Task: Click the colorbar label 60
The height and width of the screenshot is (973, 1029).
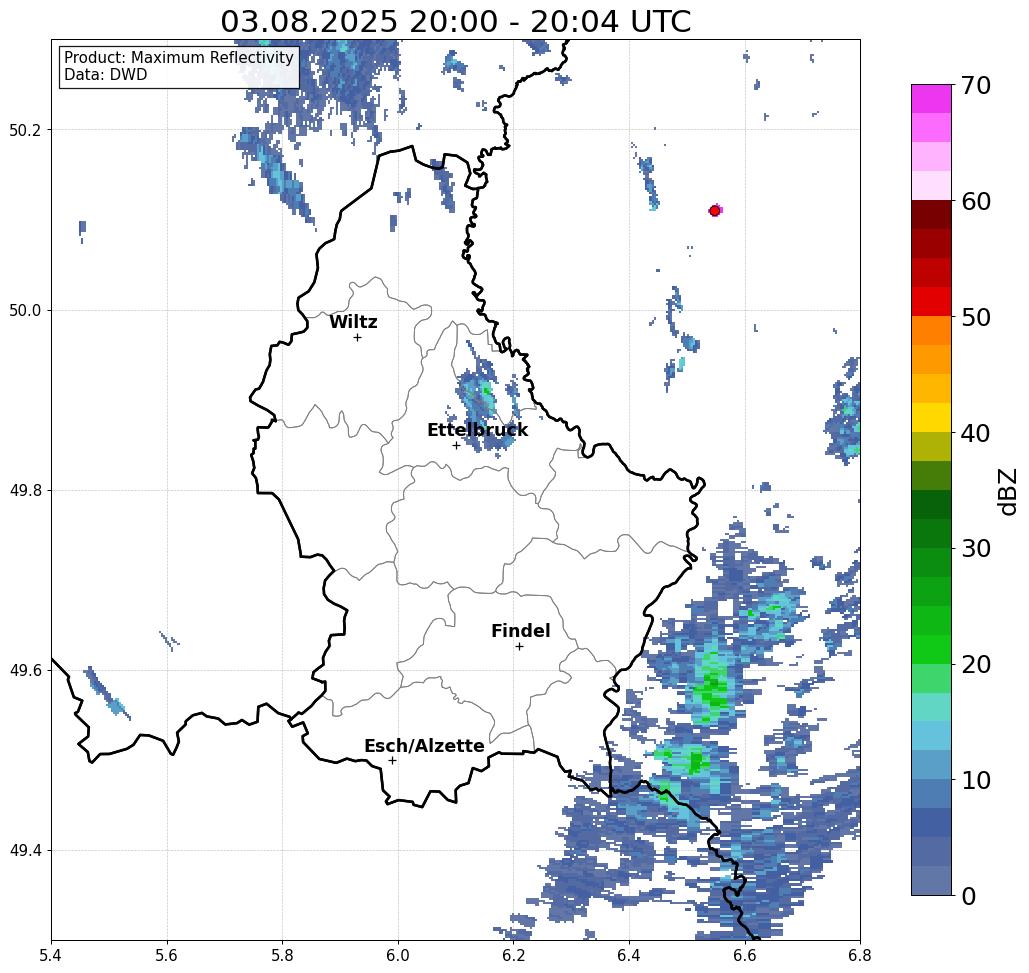Action: (x=976, y=201)
